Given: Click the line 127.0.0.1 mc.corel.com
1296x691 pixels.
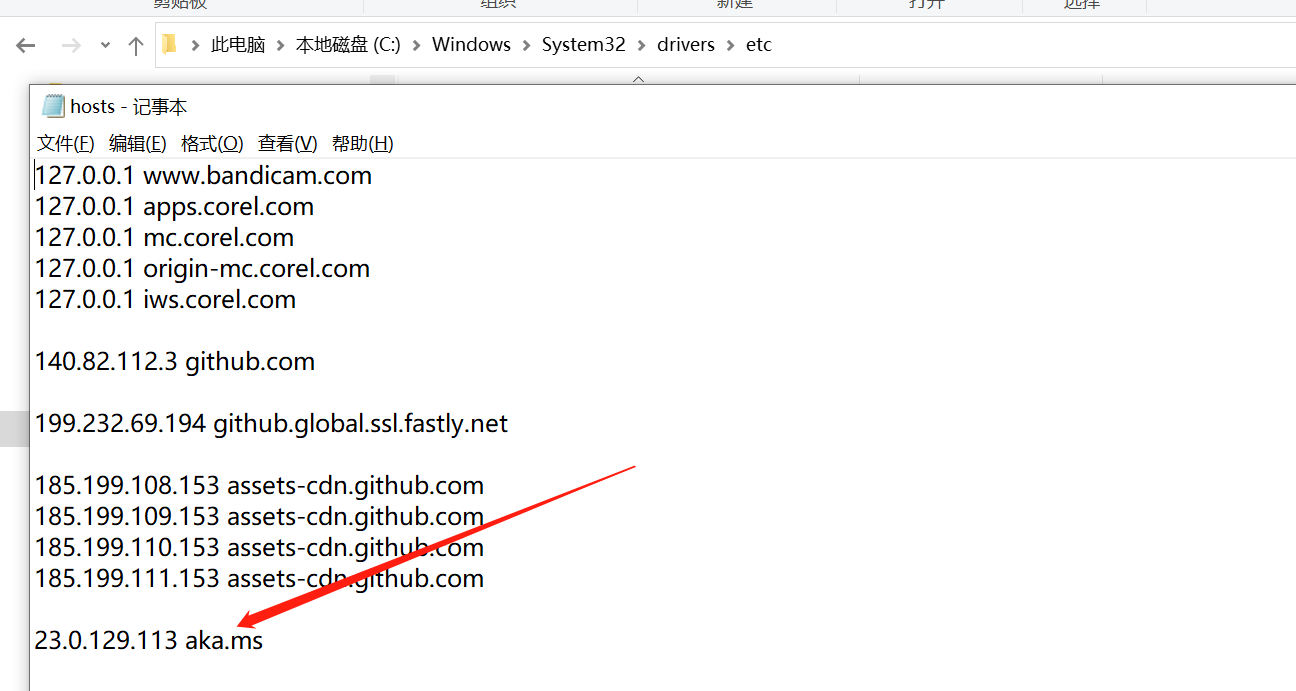Looking at the screenshot, I should click(164, 238).
